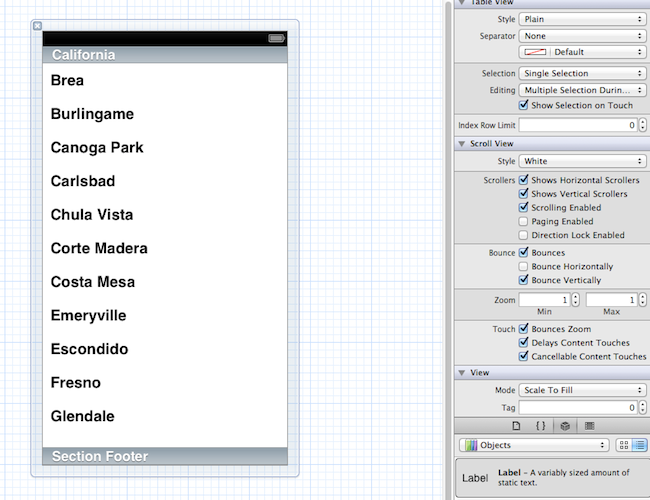Screen dimensions: 650x500
Task: Switch library to list view
Action: pos(640,445)
